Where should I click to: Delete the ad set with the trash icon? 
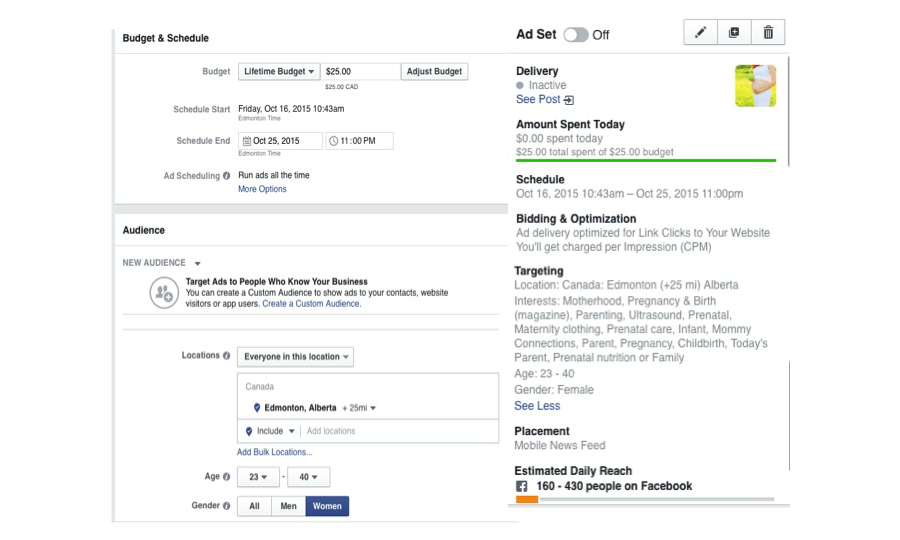click(768, 33)
